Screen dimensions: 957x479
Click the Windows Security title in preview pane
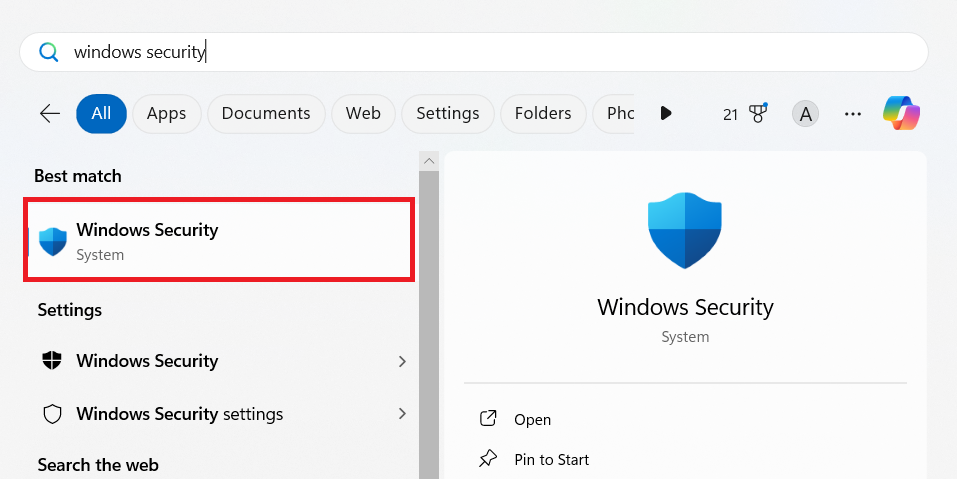click(685, 307)
